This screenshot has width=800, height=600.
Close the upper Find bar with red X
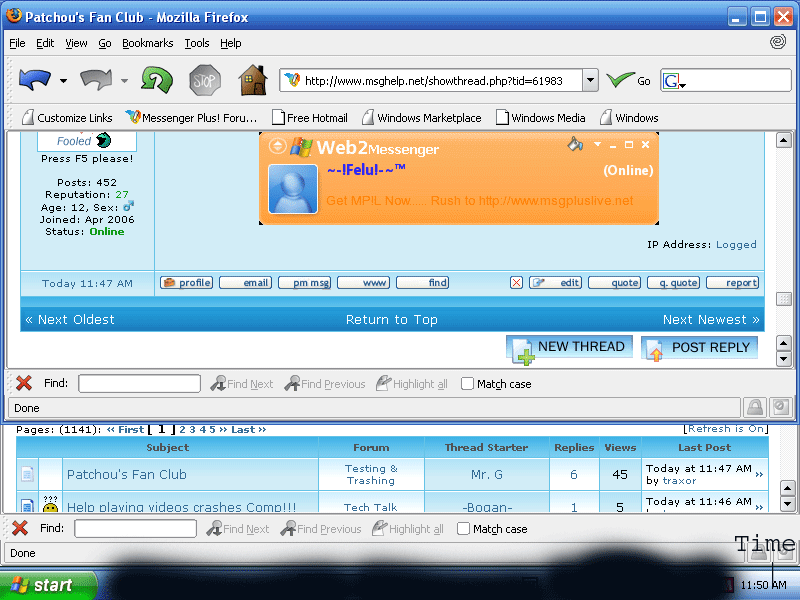coord(23,383)
